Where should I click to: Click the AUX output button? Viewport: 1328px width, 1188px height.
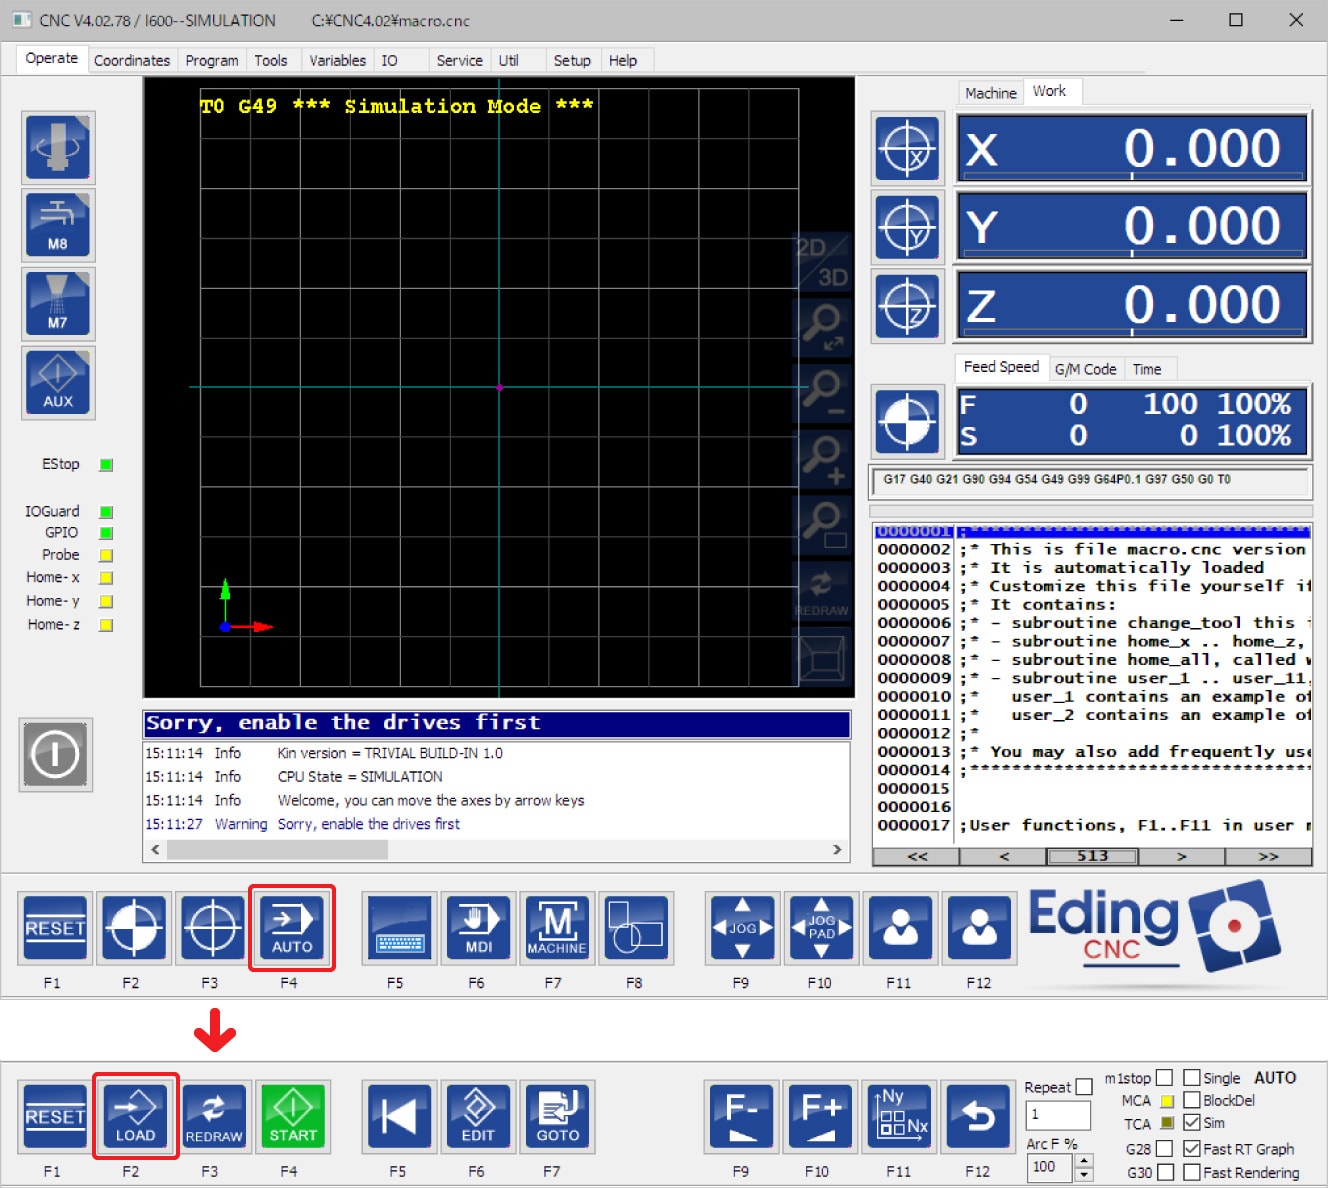[x=58, y=383]
